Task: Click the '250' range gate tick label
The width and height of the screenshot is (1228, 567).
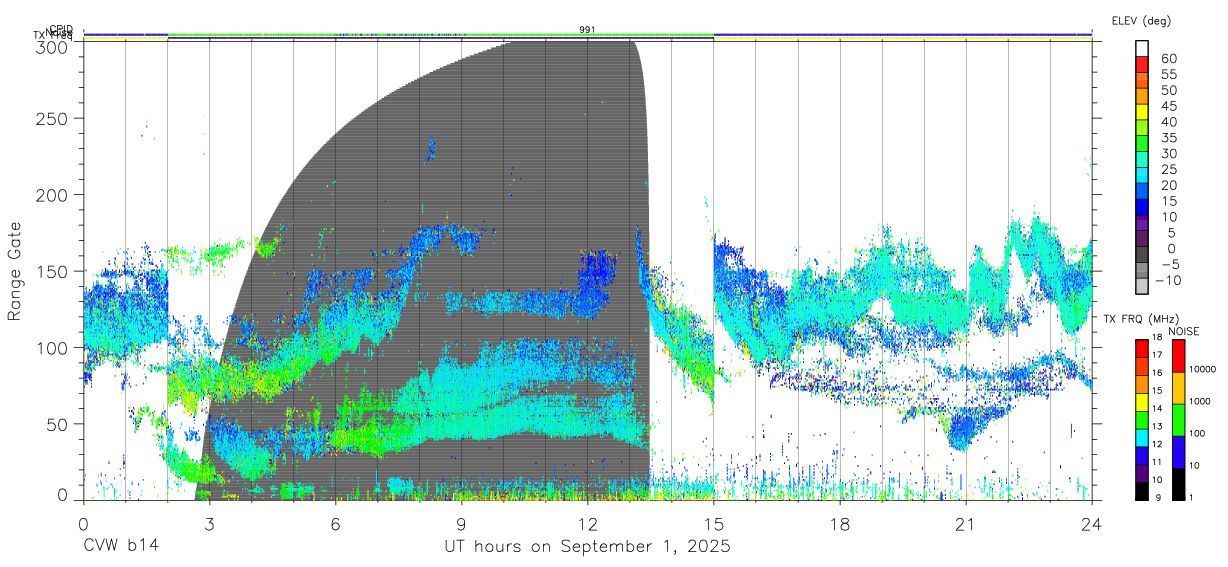Action: click(52, 118)
